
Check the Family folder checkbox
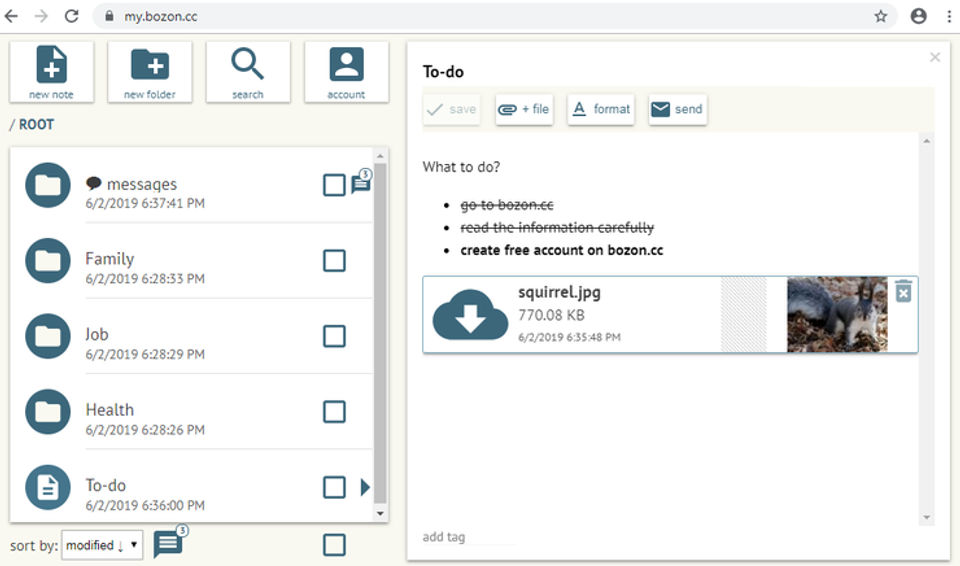coord(334,261)
